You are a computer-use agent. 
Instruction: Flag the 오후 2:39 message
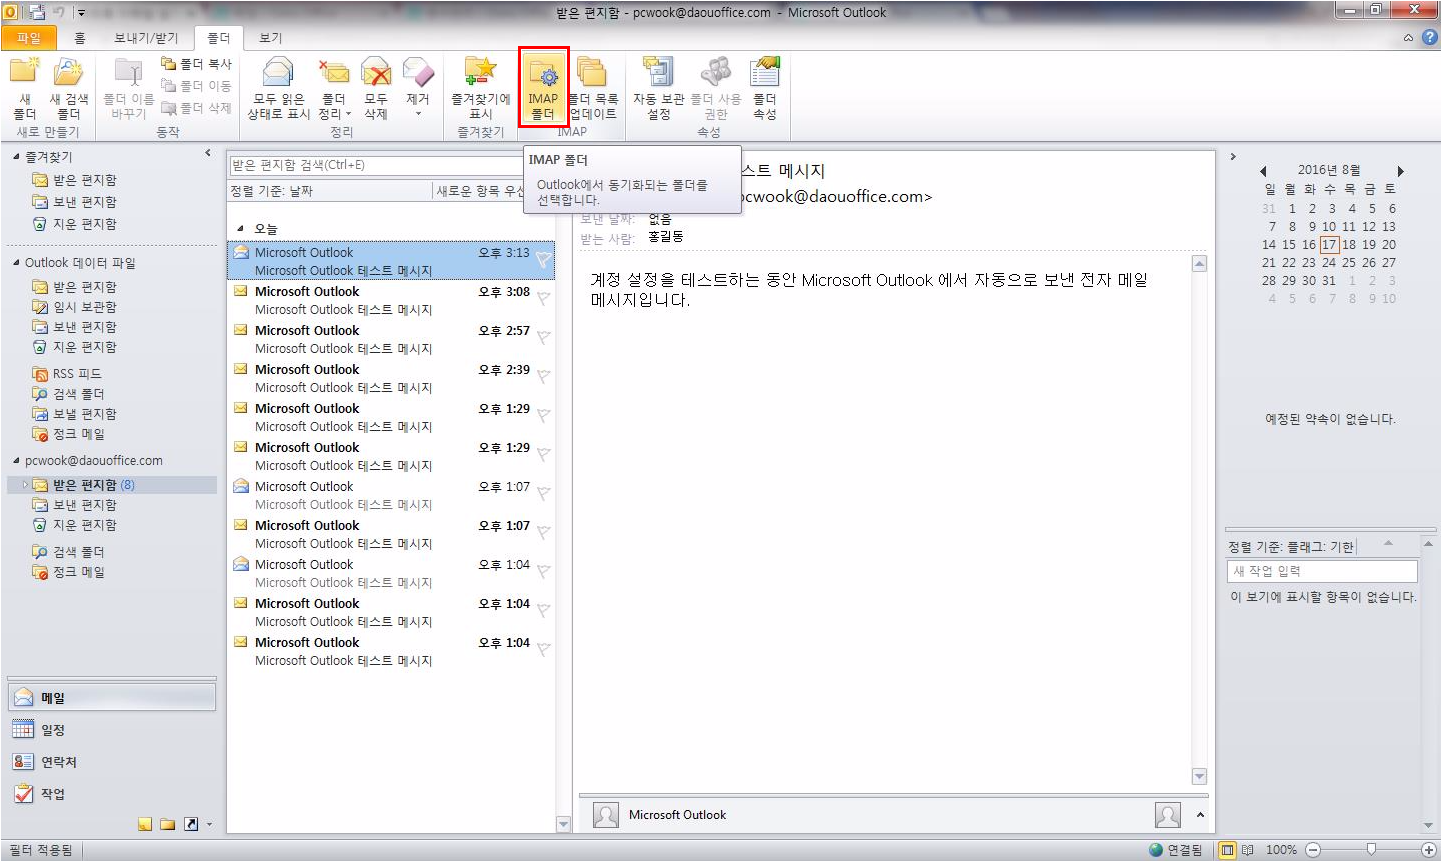[544, 376]
